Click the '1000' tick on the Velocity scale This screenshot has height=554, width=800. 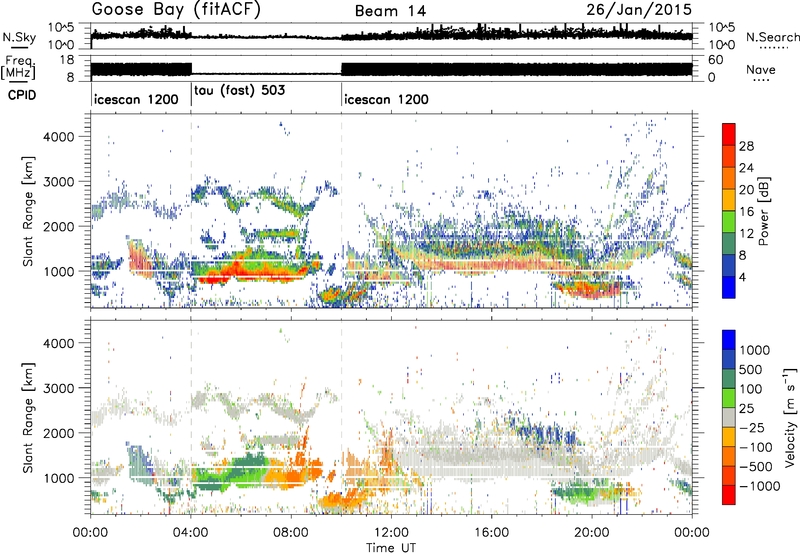tap(755, 350)
